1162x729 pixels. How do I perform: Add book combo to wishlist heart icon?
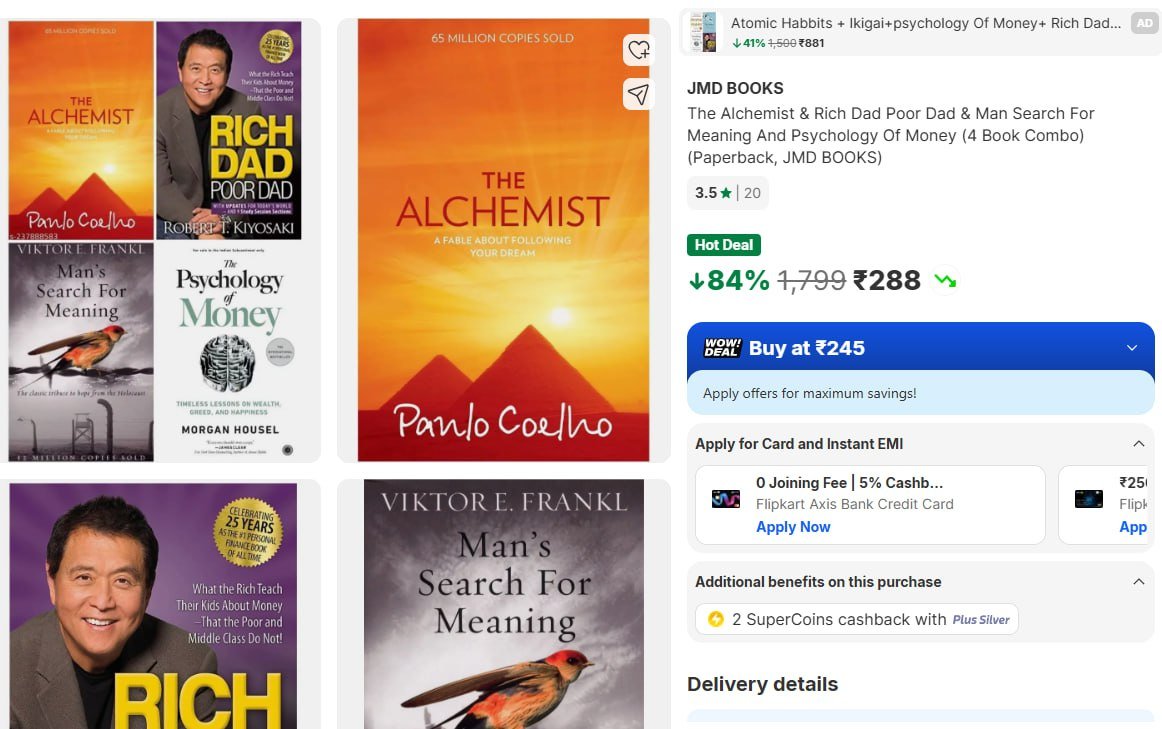tap(638, 50)
